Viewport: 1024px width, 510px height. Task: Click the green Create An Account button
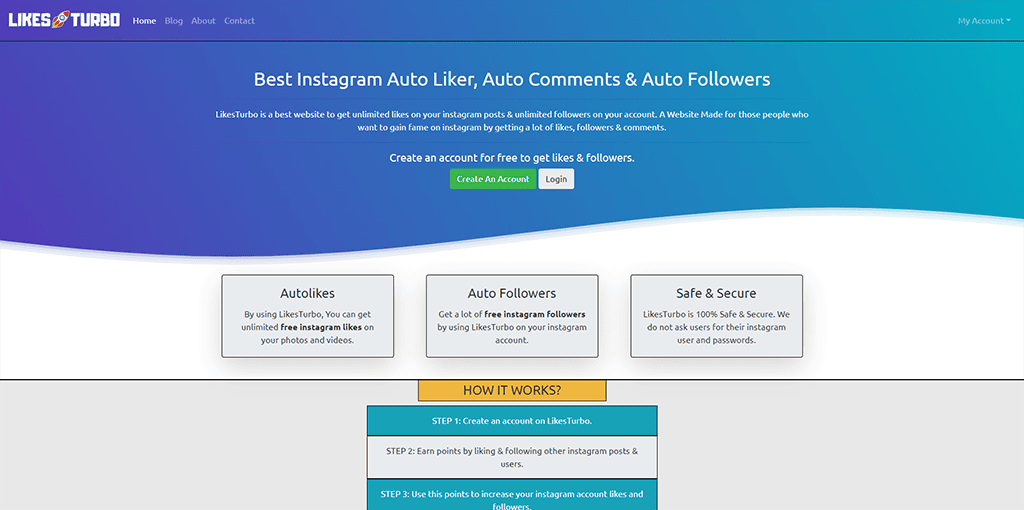coord(493,179)
